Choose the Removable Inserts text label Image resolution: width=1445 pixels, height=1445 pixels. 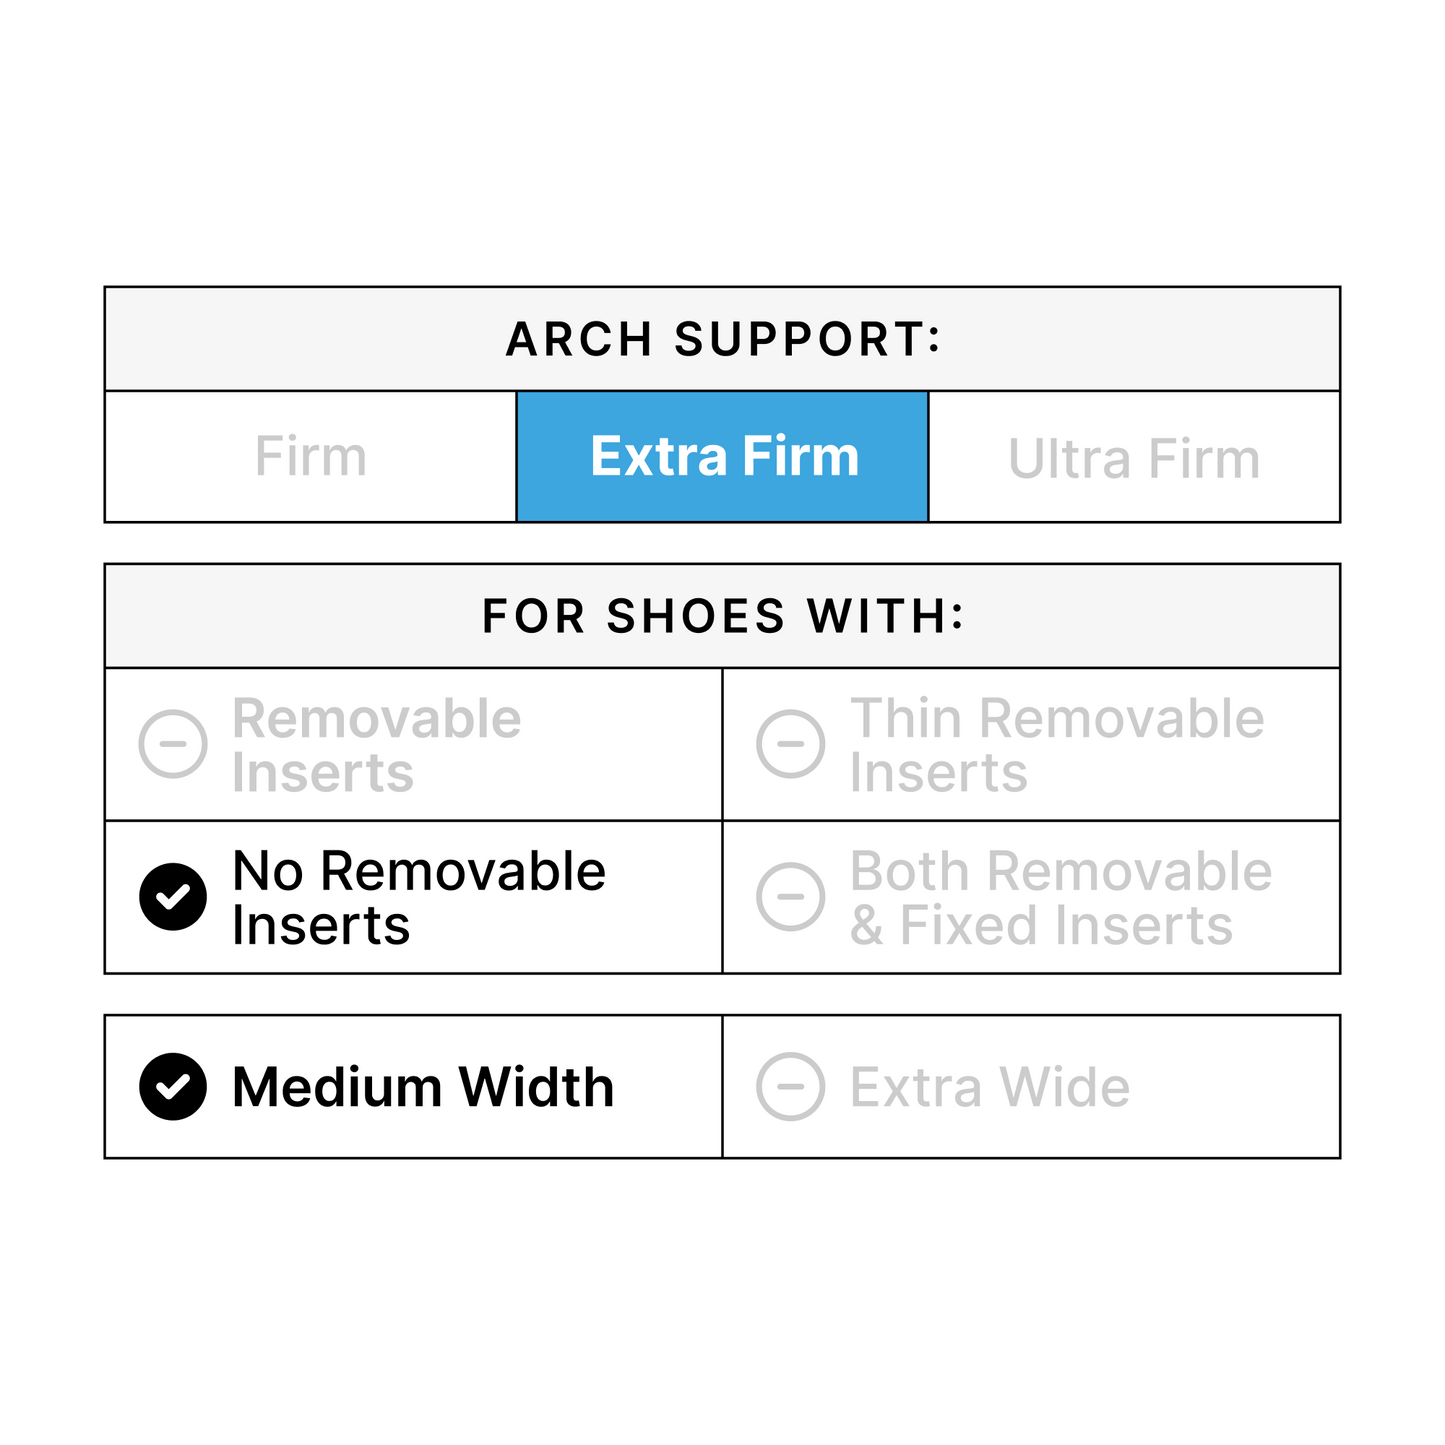[376, 745]
